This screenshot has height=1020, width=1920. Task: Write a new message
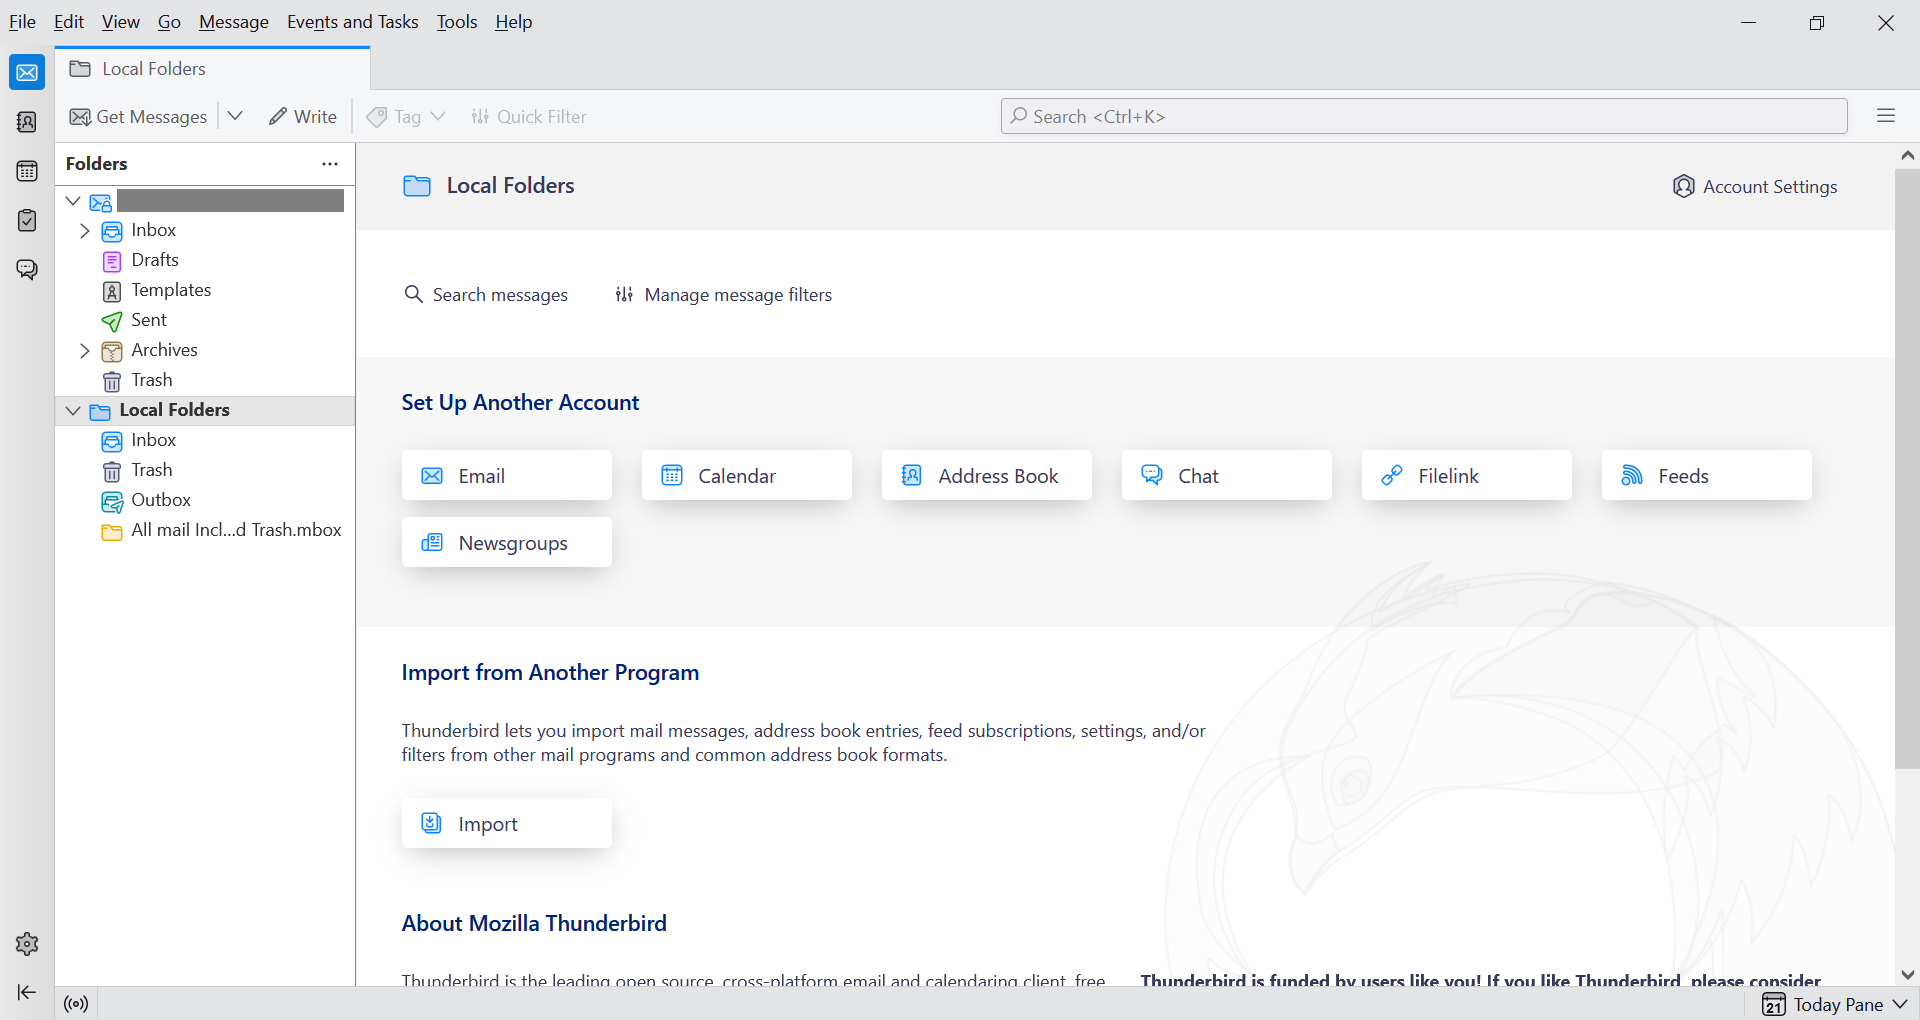coord(303,117)
